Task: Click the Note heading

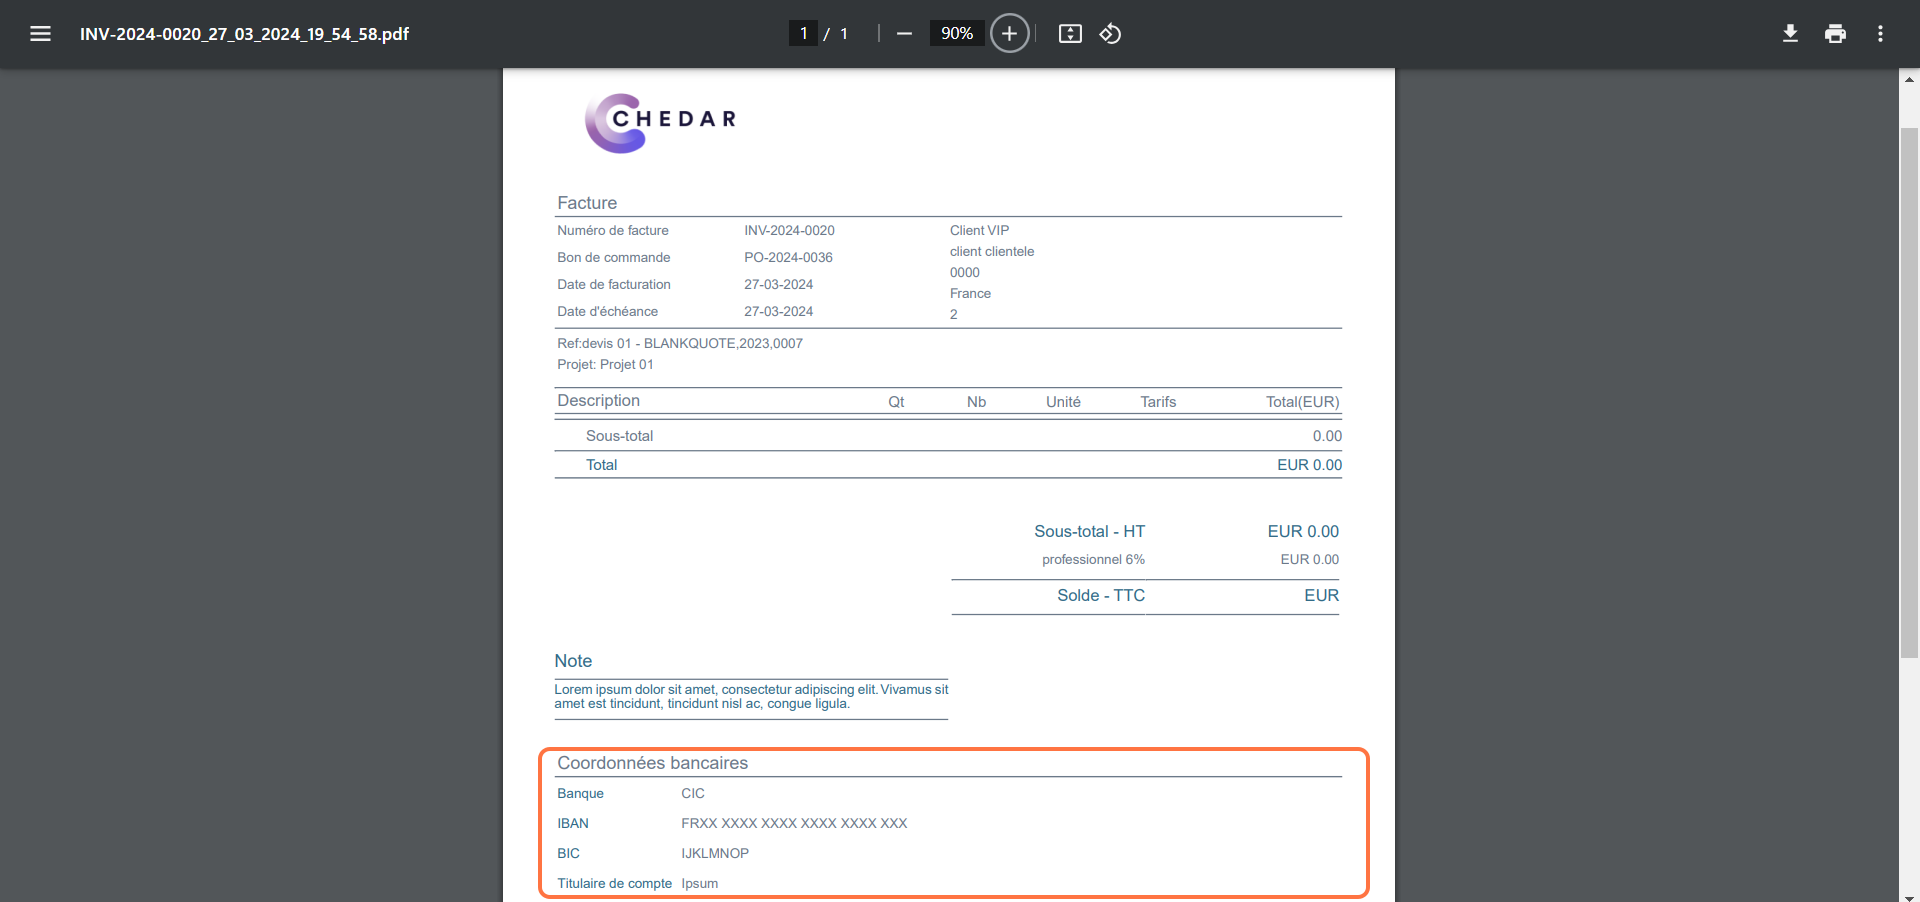Action: (573, 661)
